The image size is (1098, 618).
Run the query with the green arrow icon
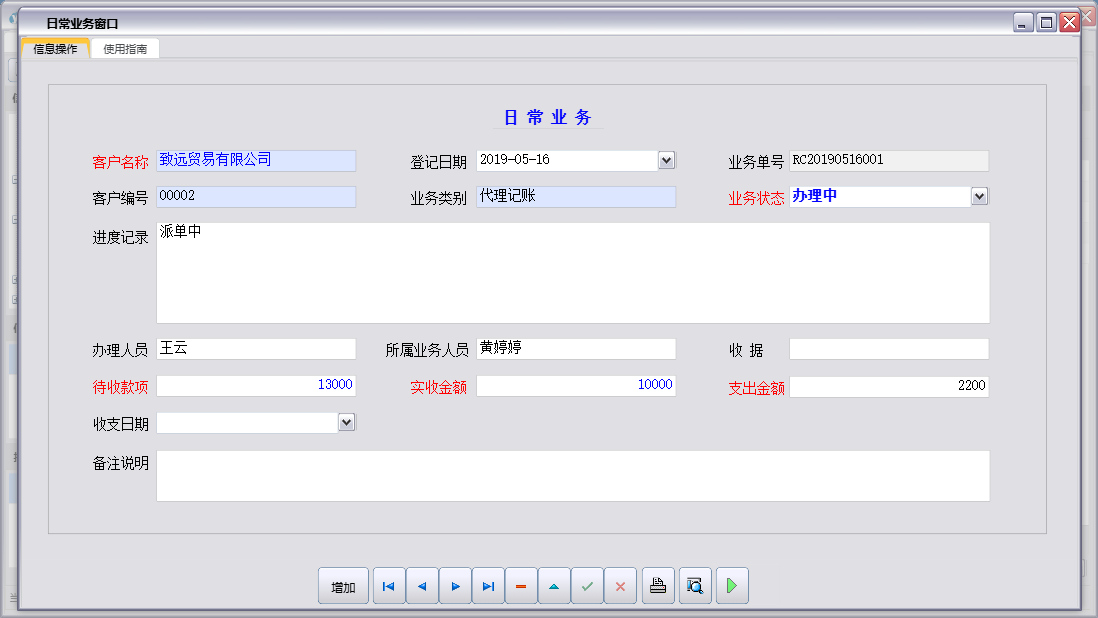coord(731,586)
